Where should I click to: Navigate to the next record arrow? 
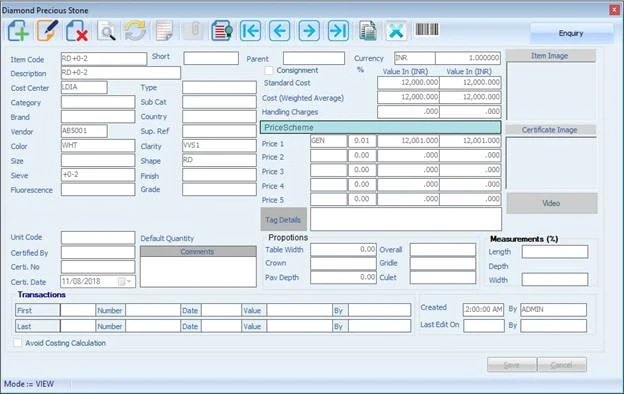[x=309, y=31]
